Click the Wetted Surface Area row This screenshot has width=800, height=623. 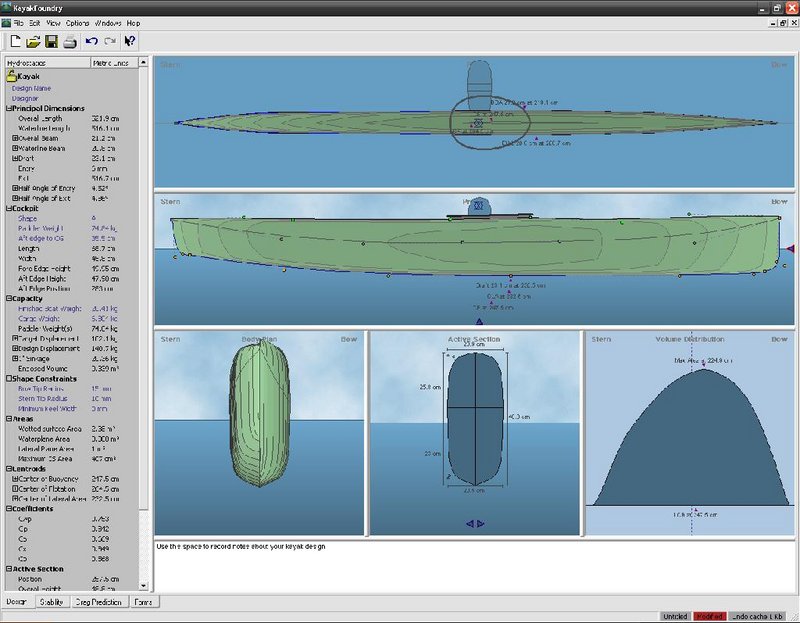(x=72, y=429)
